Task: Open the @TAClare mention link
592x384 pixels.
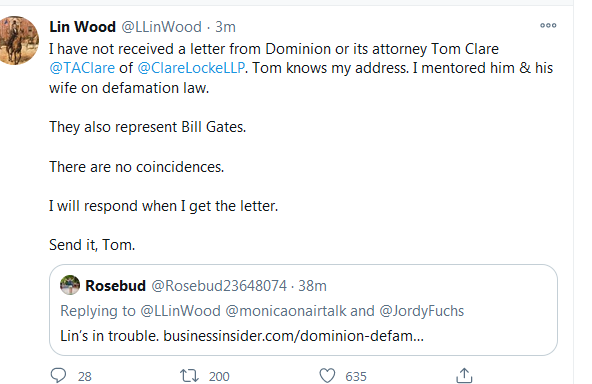Action: [82, 68]
